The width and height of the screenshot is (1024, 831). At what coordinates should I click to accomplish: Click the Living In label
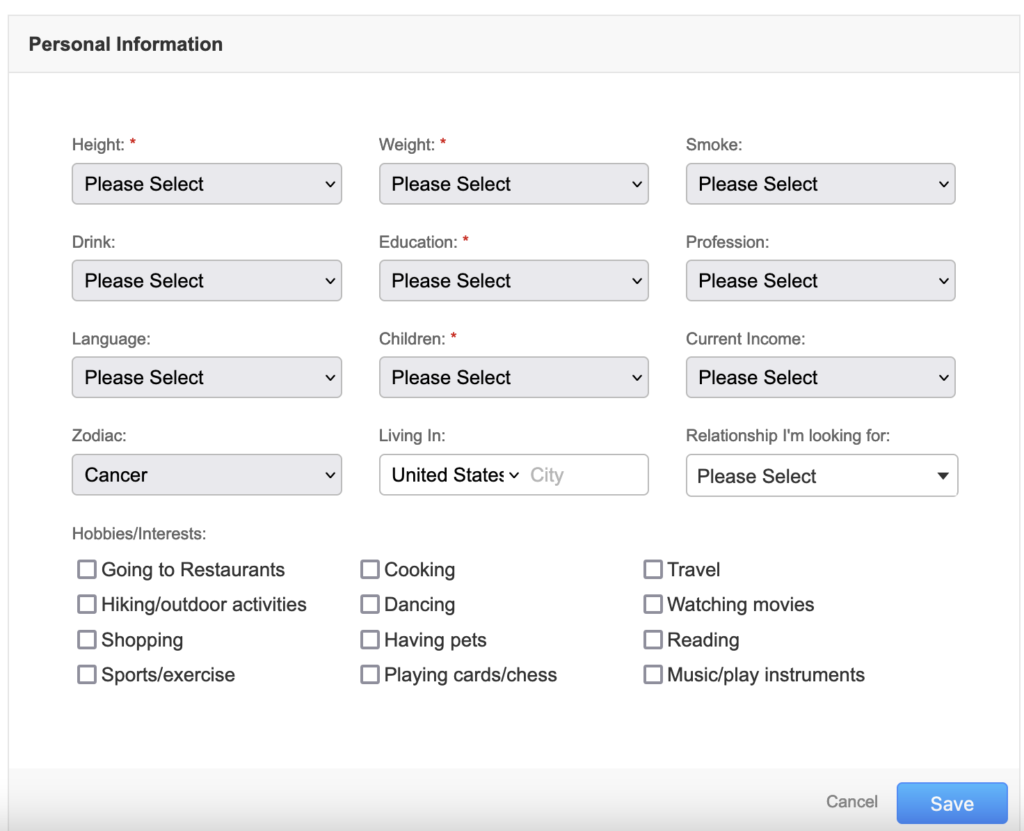tap(412, 436)
